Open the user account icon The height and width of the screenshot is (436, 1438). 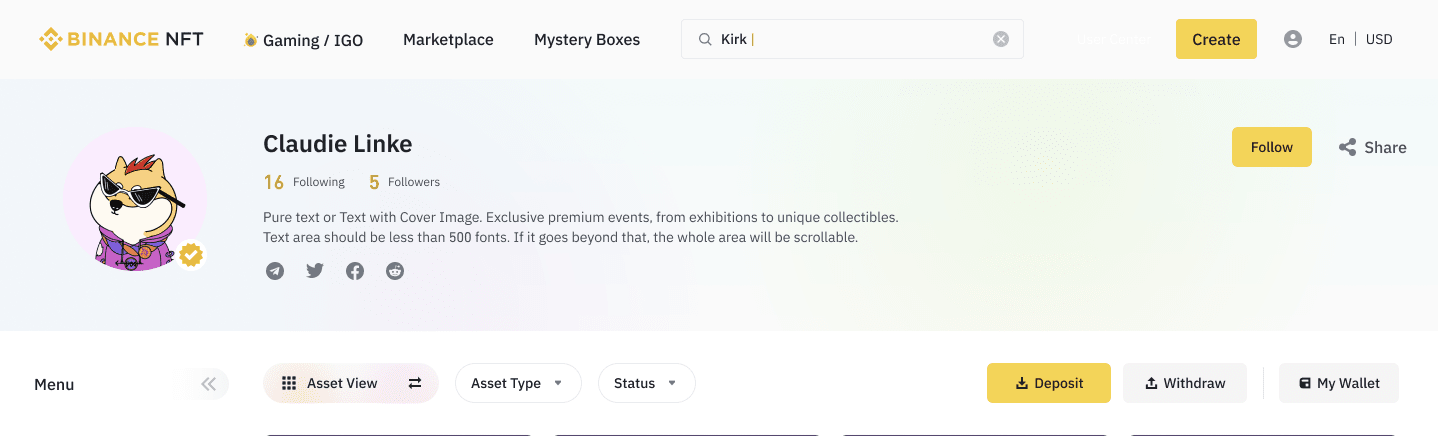click(1293, 39)
